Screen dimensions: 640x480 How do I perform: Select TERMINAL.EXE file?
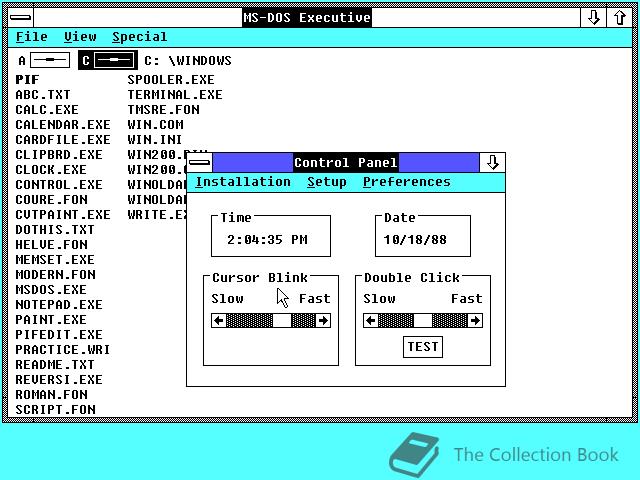point(175,95)
